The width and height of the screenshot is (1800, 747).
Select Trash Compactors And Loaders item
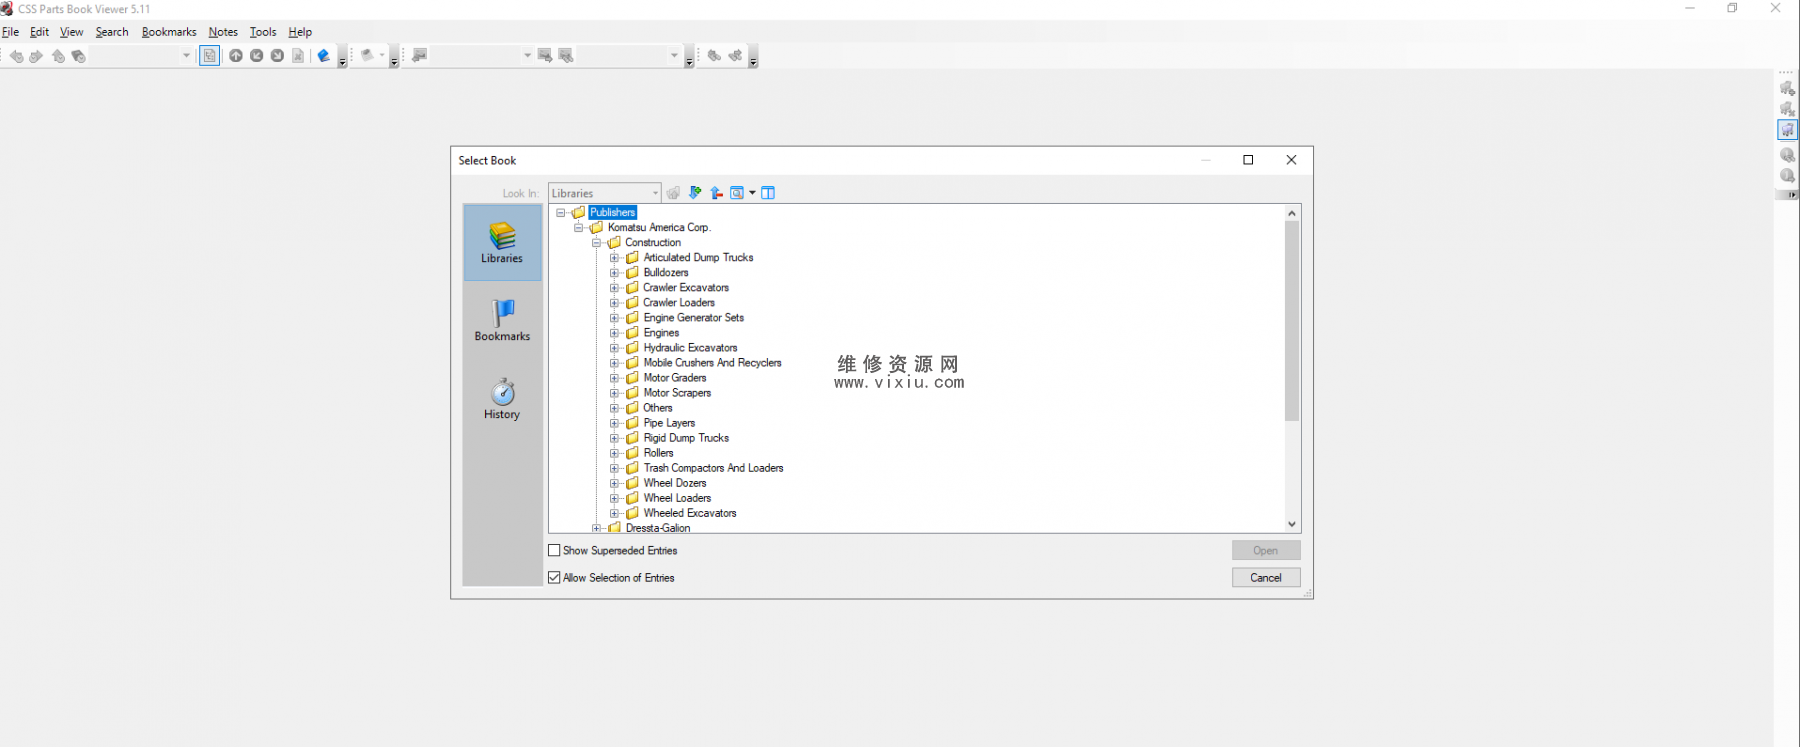tap(714, 468)
